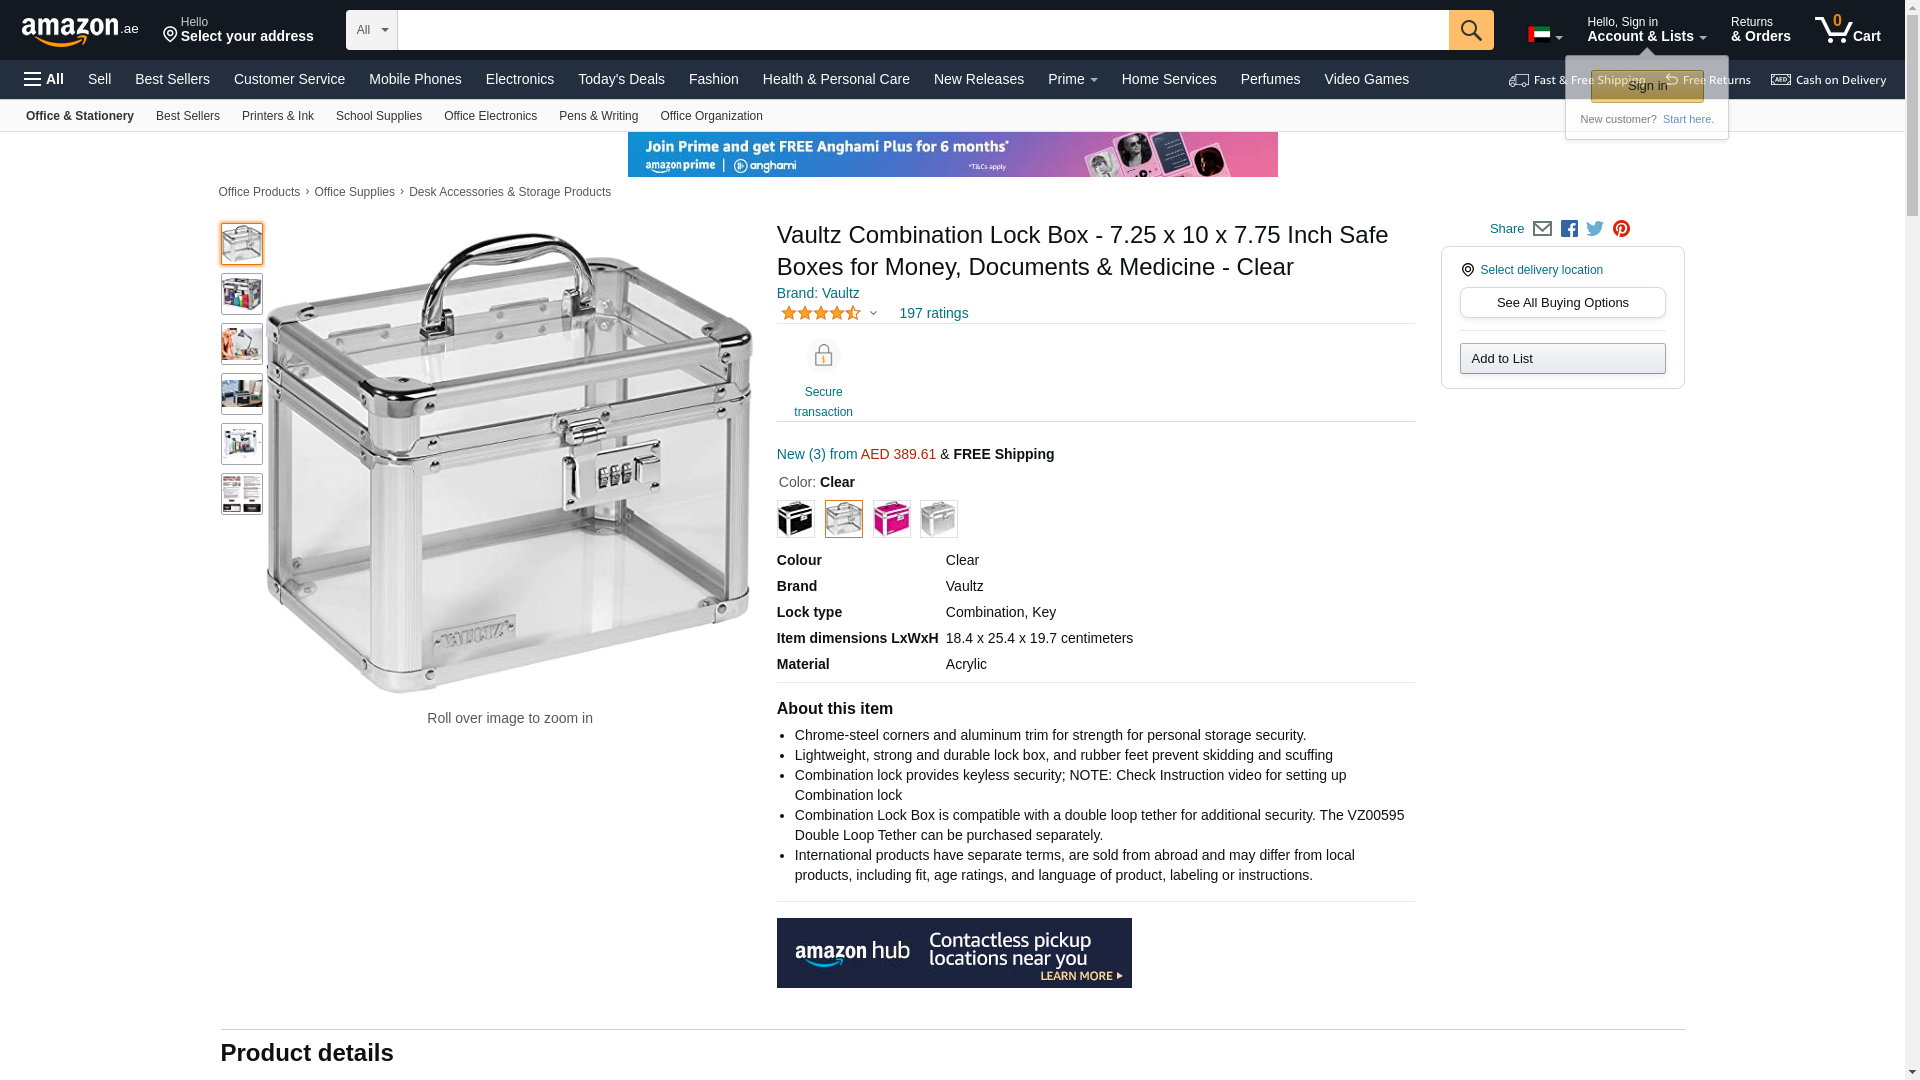Open the 197 ratings link
This screenshot has width=1920, height=1080.
pyautogui.click(x=933, y=313)
